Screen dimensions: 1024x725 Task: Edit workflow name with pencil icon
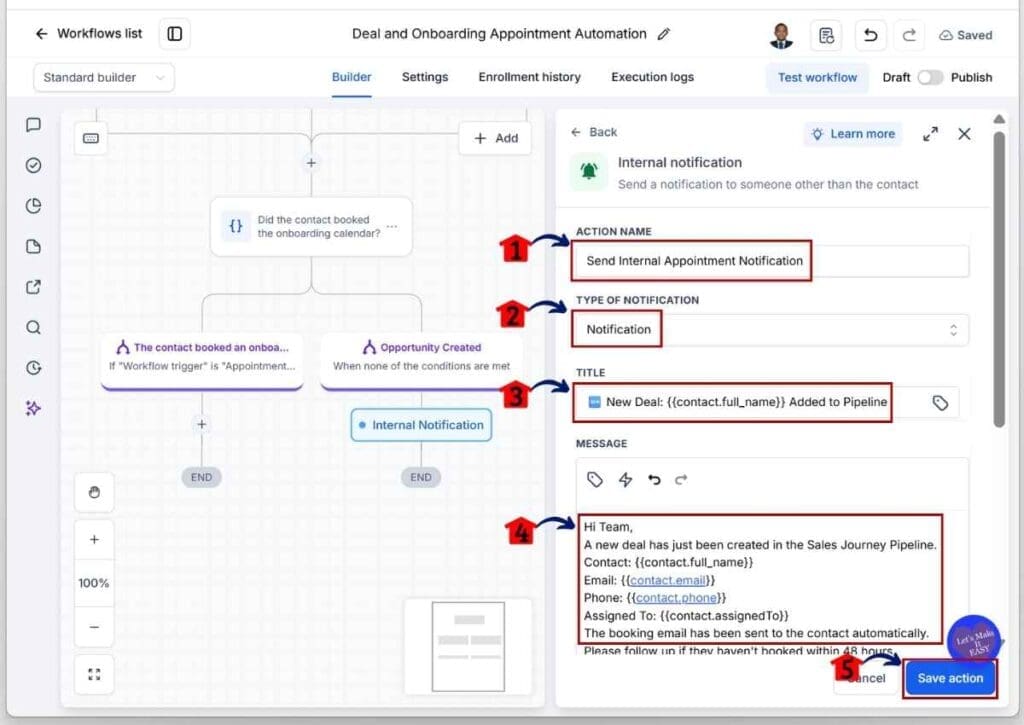click(x=664, y=34)
